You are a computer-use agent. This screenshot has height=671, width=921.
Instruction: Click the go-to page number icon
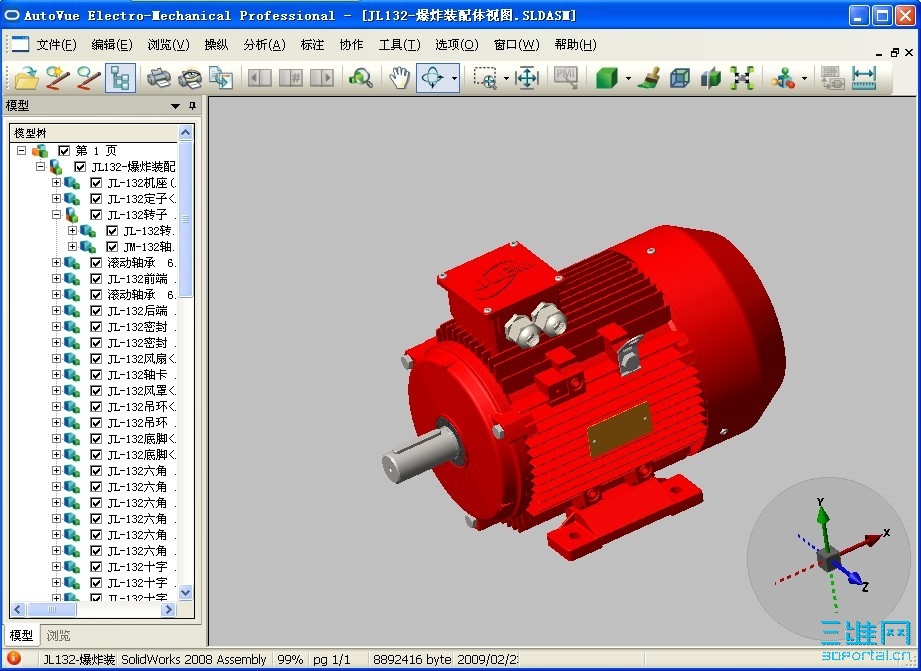290,78
